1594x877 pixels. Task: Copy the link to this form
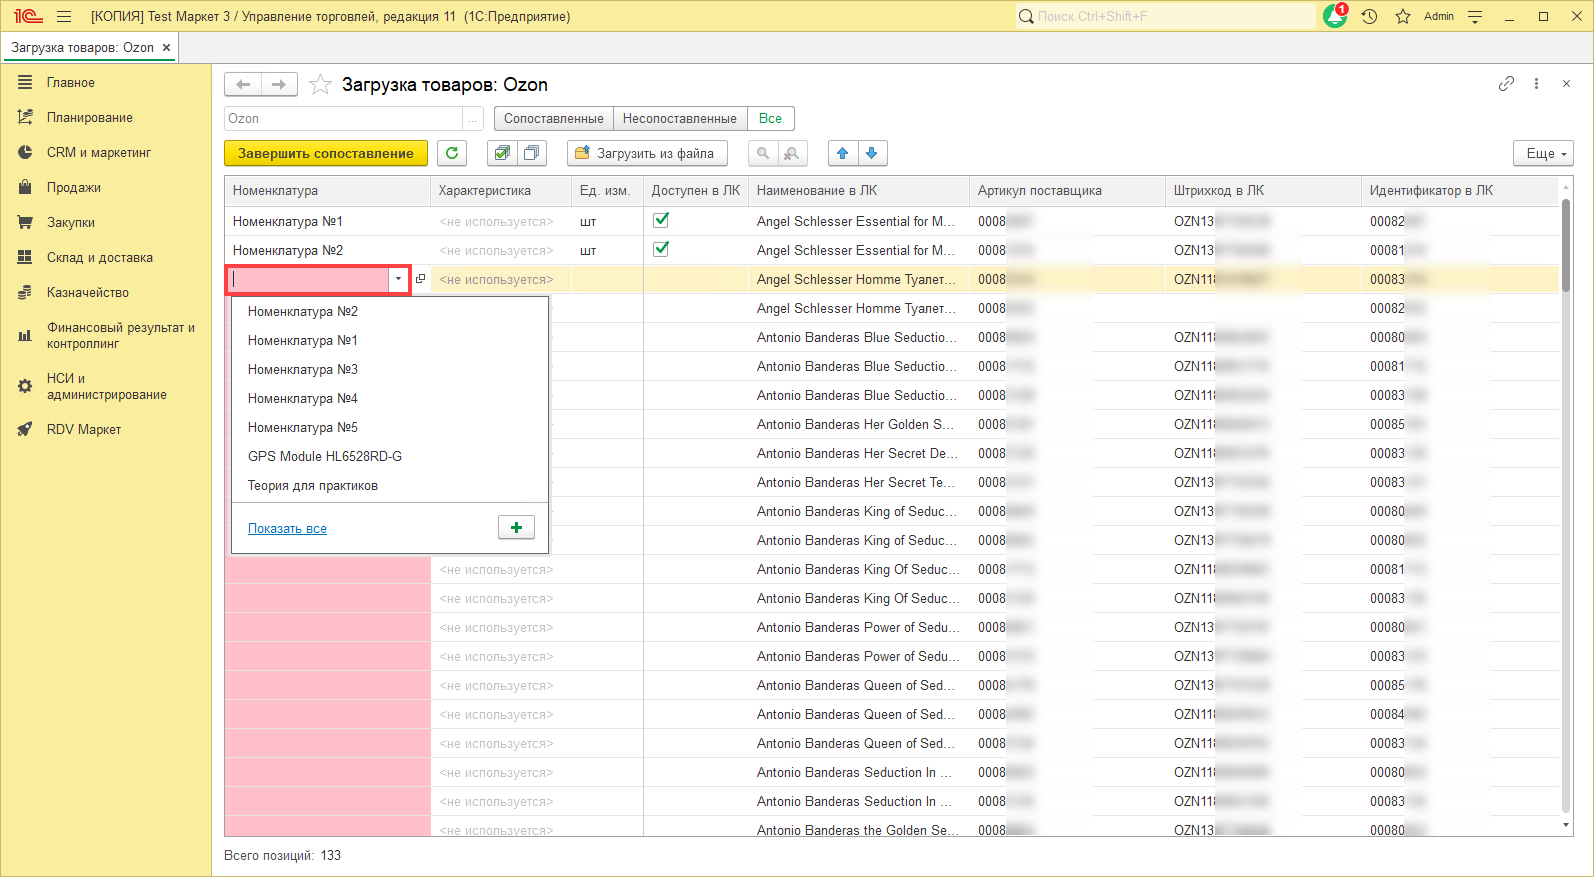1506,84
